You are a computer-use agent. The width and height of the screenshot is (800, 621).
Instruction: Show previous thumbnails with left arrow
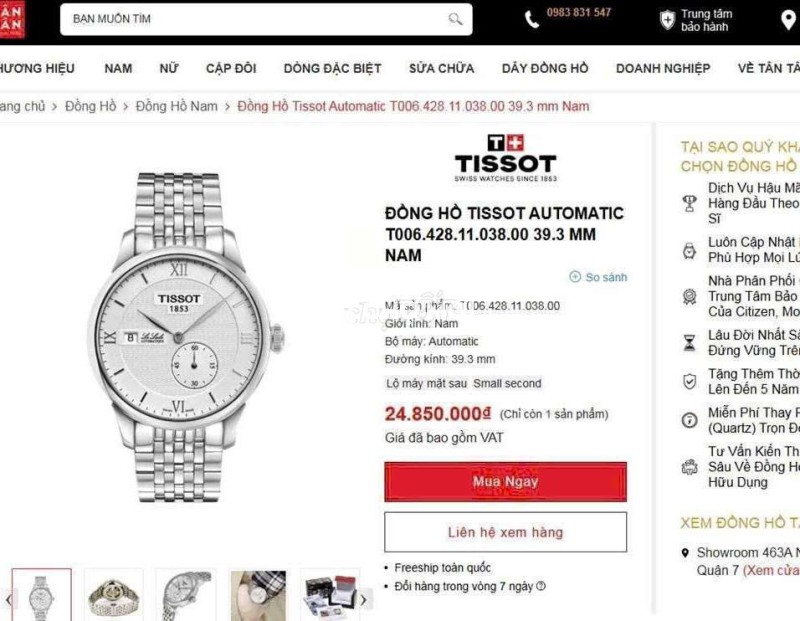8,600
